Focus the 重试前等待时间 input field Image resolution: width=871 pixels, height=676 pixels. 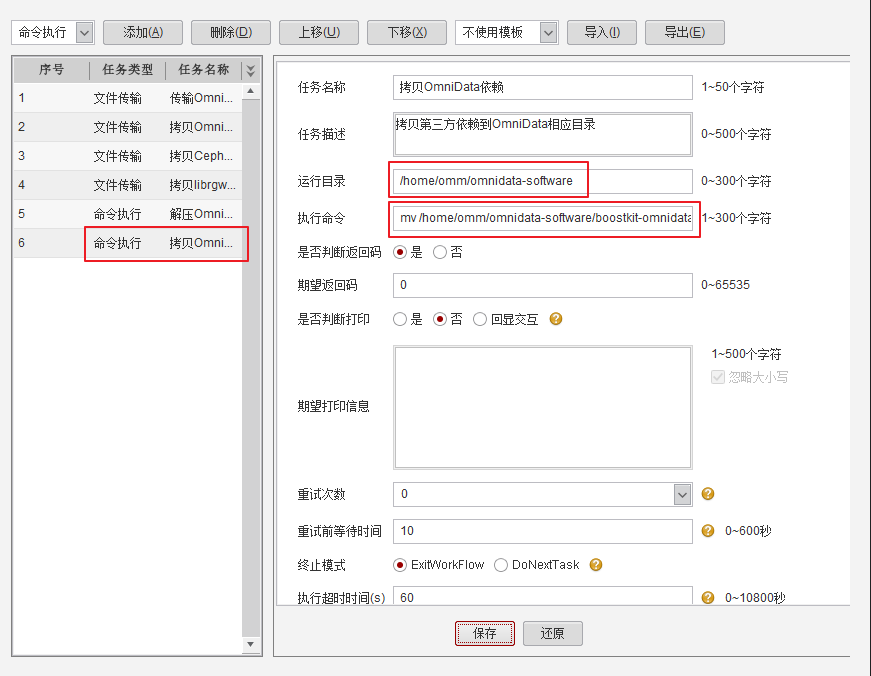point(543,531)
